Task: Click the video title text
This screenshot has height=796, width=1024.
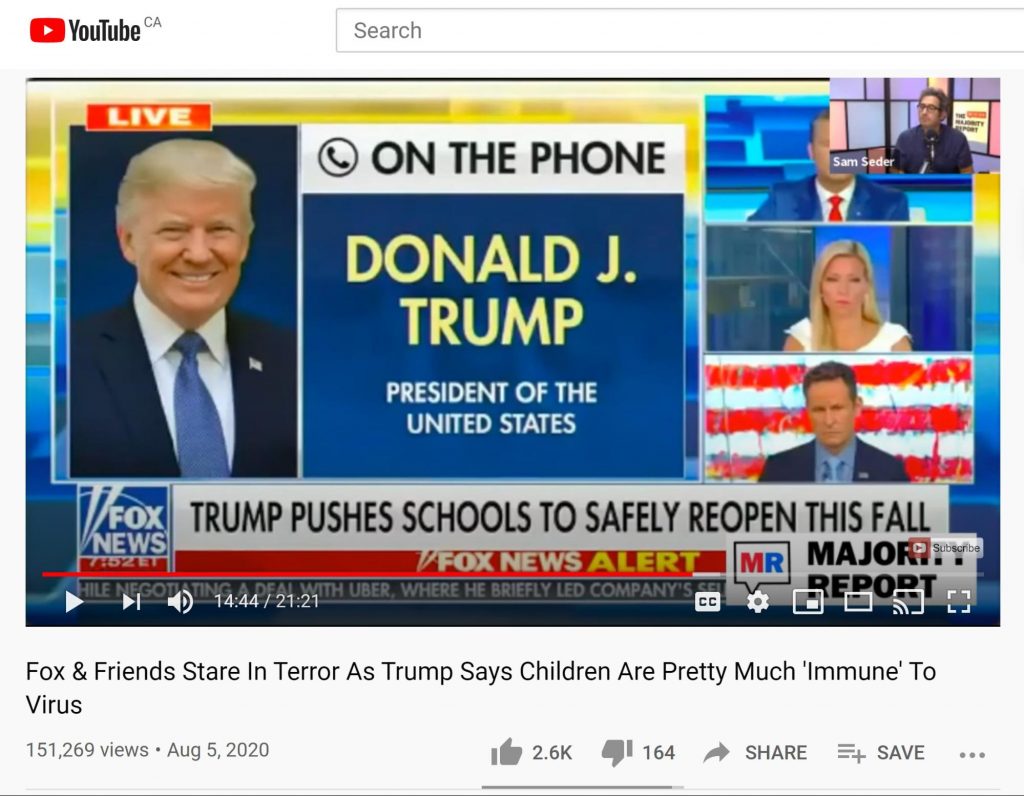Action: (481, 688)
